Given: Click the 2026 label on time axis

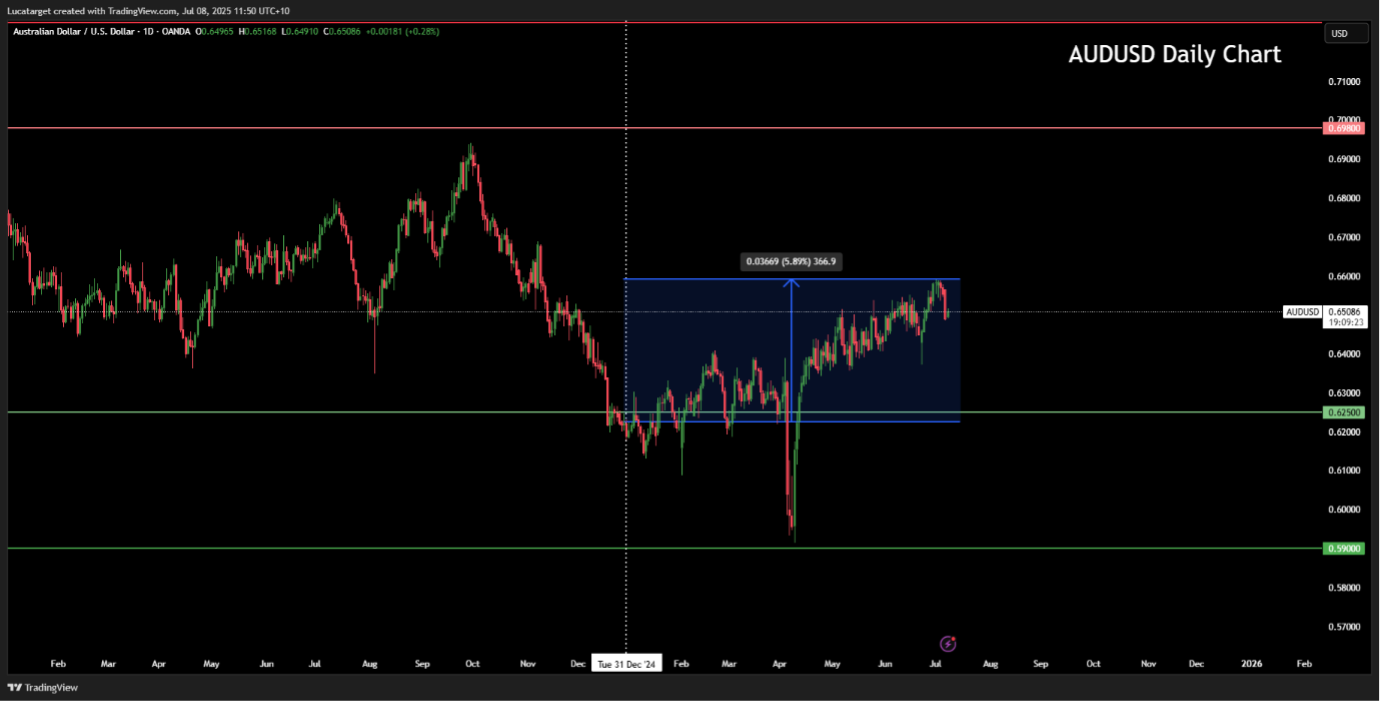Looking at the screenshot, I should pos(1251,663).
